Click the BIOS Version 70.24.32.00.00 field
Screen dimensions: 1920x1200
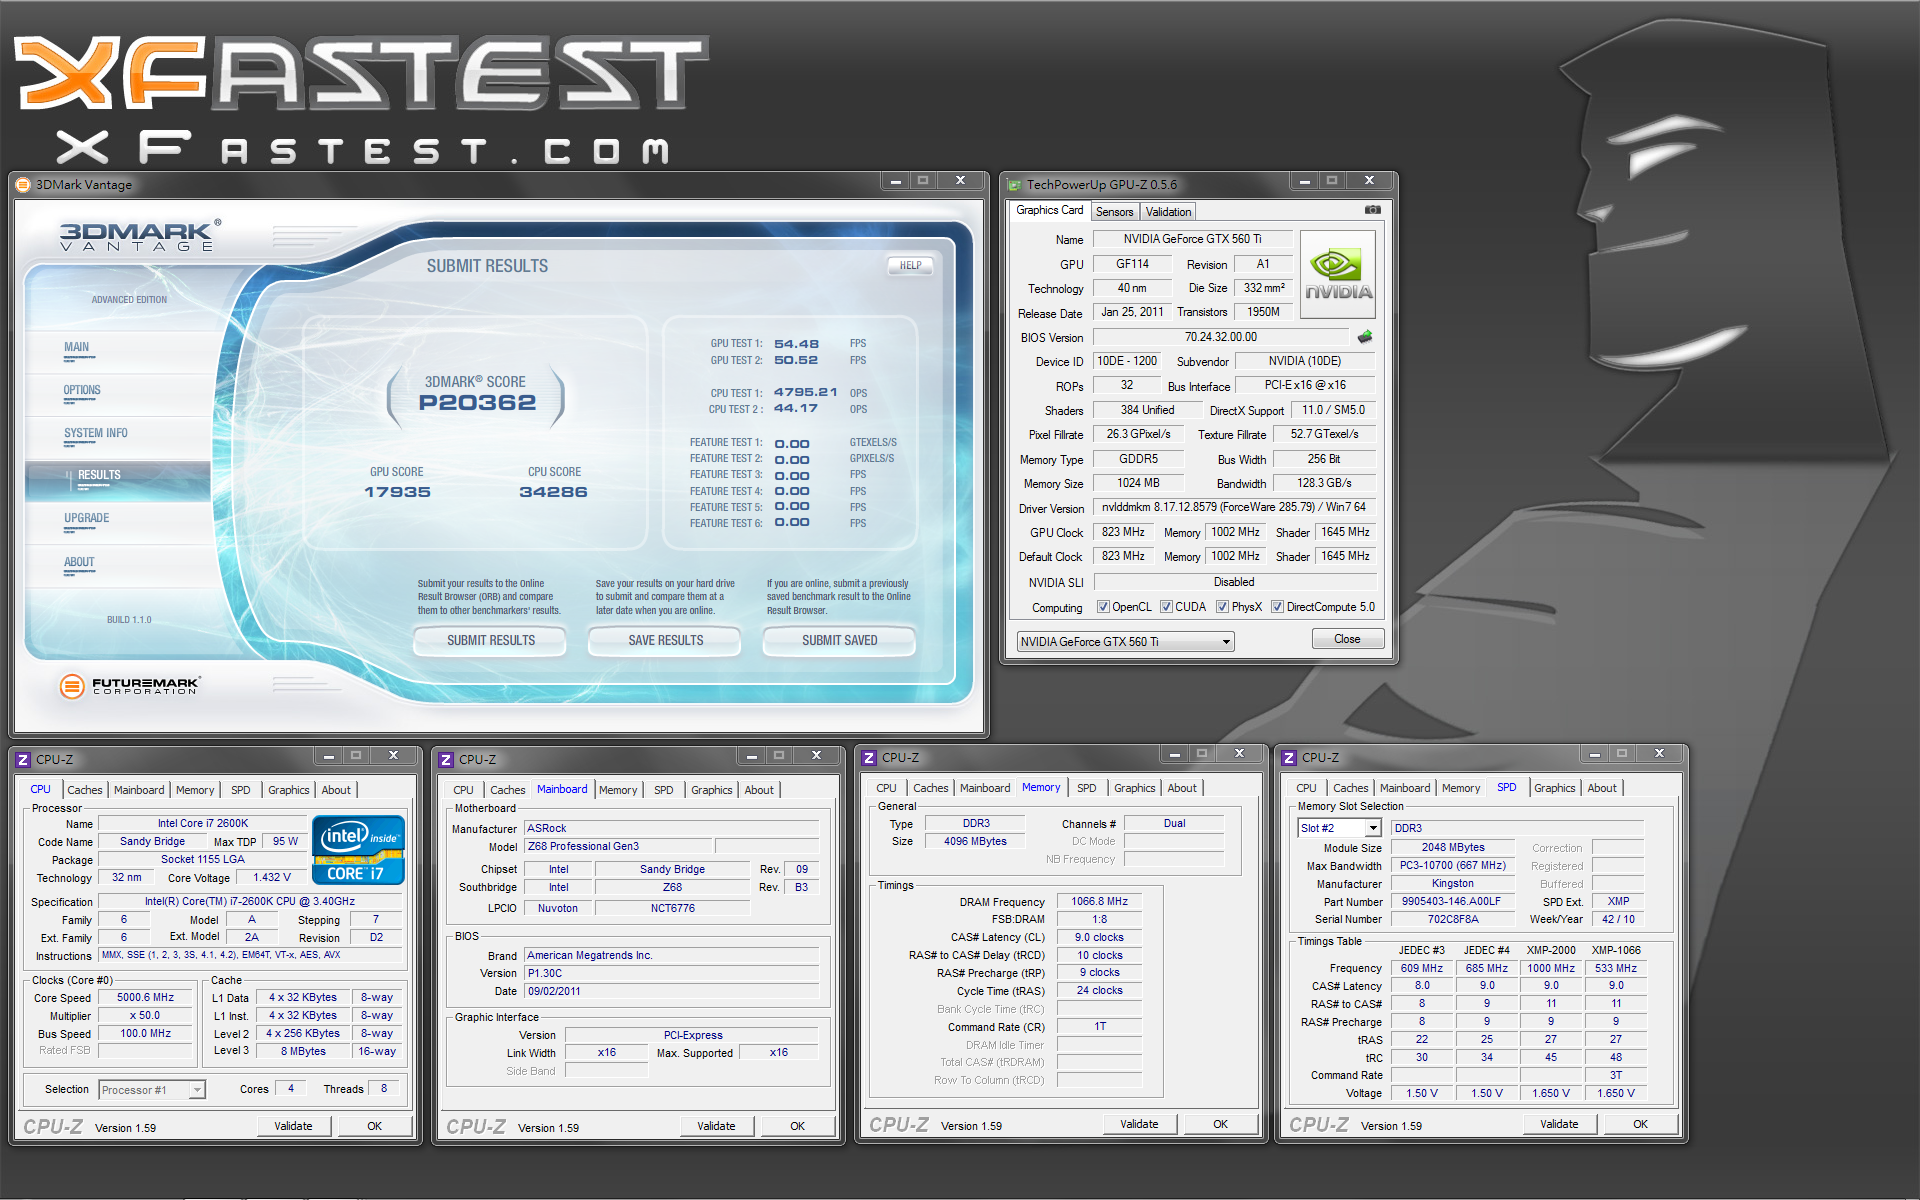click(1220, 337)
